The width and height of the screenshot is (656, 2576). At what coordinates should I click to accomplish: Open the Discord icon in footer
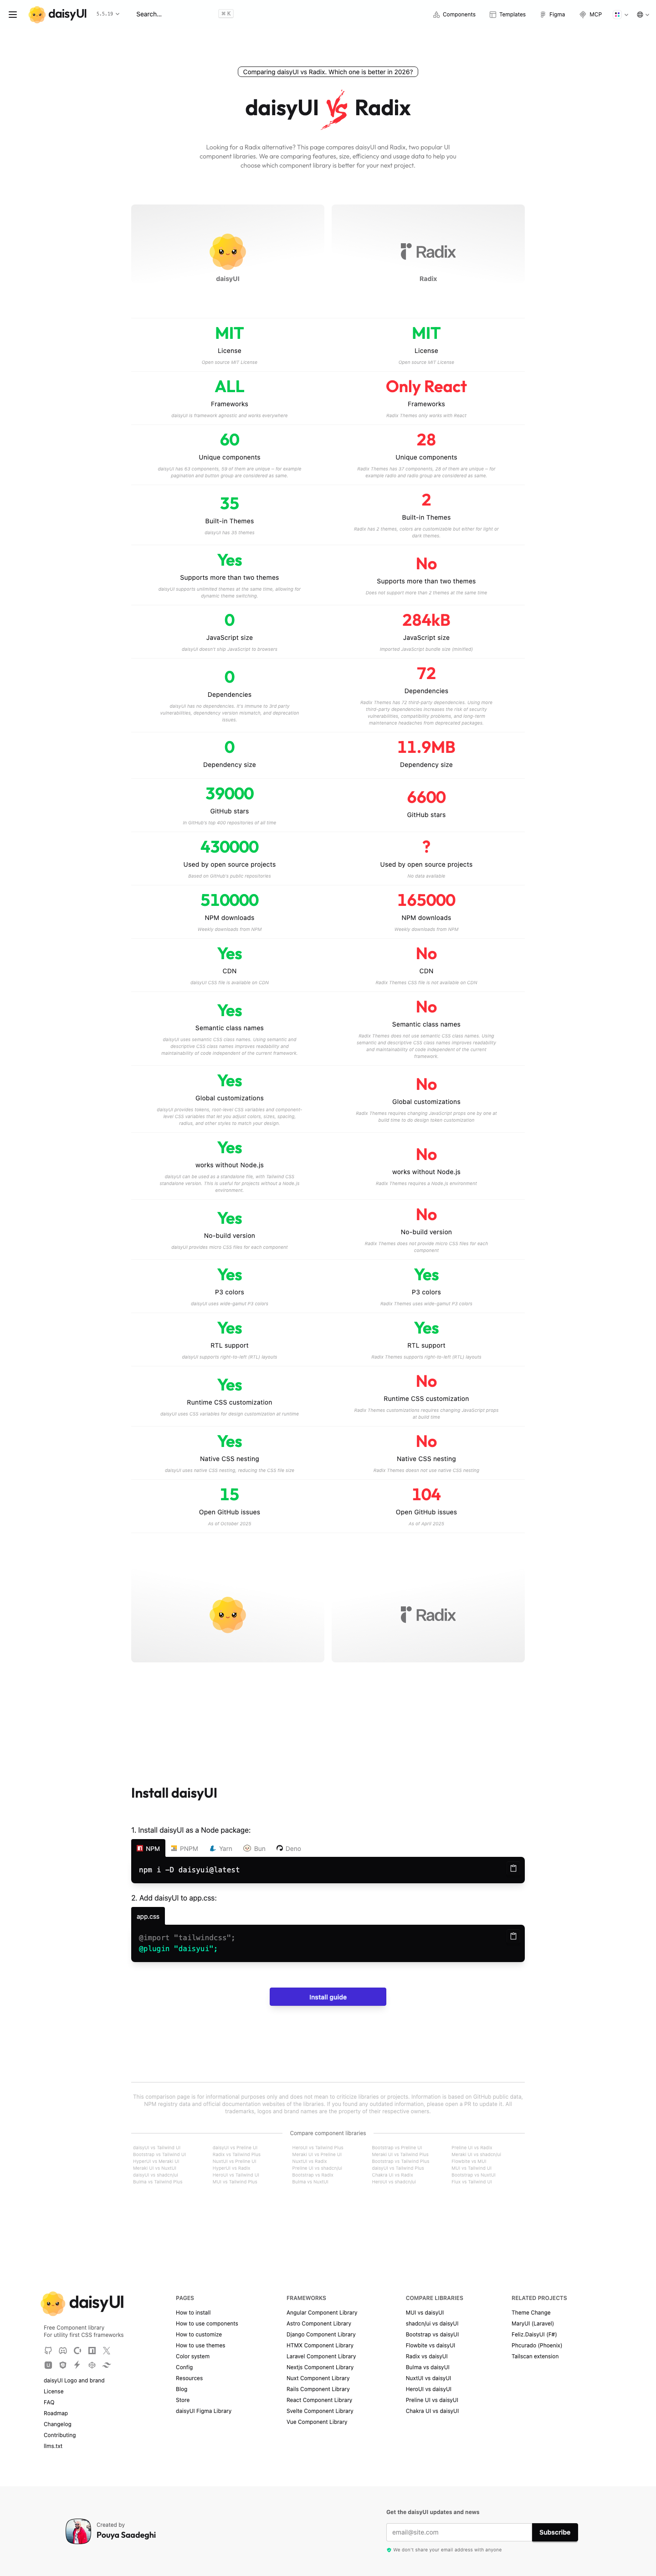click(x=63, y=2351)
